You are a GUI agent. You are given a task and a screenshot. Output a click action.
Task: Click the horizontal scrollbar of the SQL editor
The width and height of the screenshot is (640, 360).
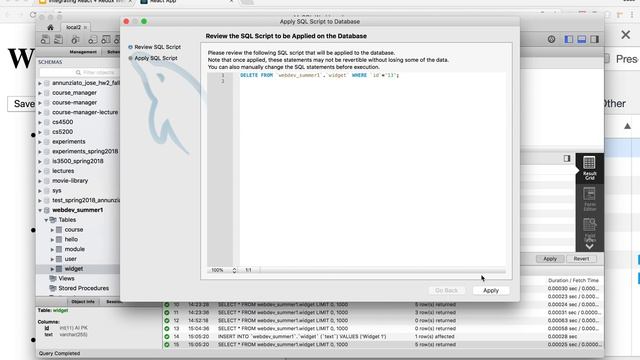pyautogui.click(x=382, y=270)
